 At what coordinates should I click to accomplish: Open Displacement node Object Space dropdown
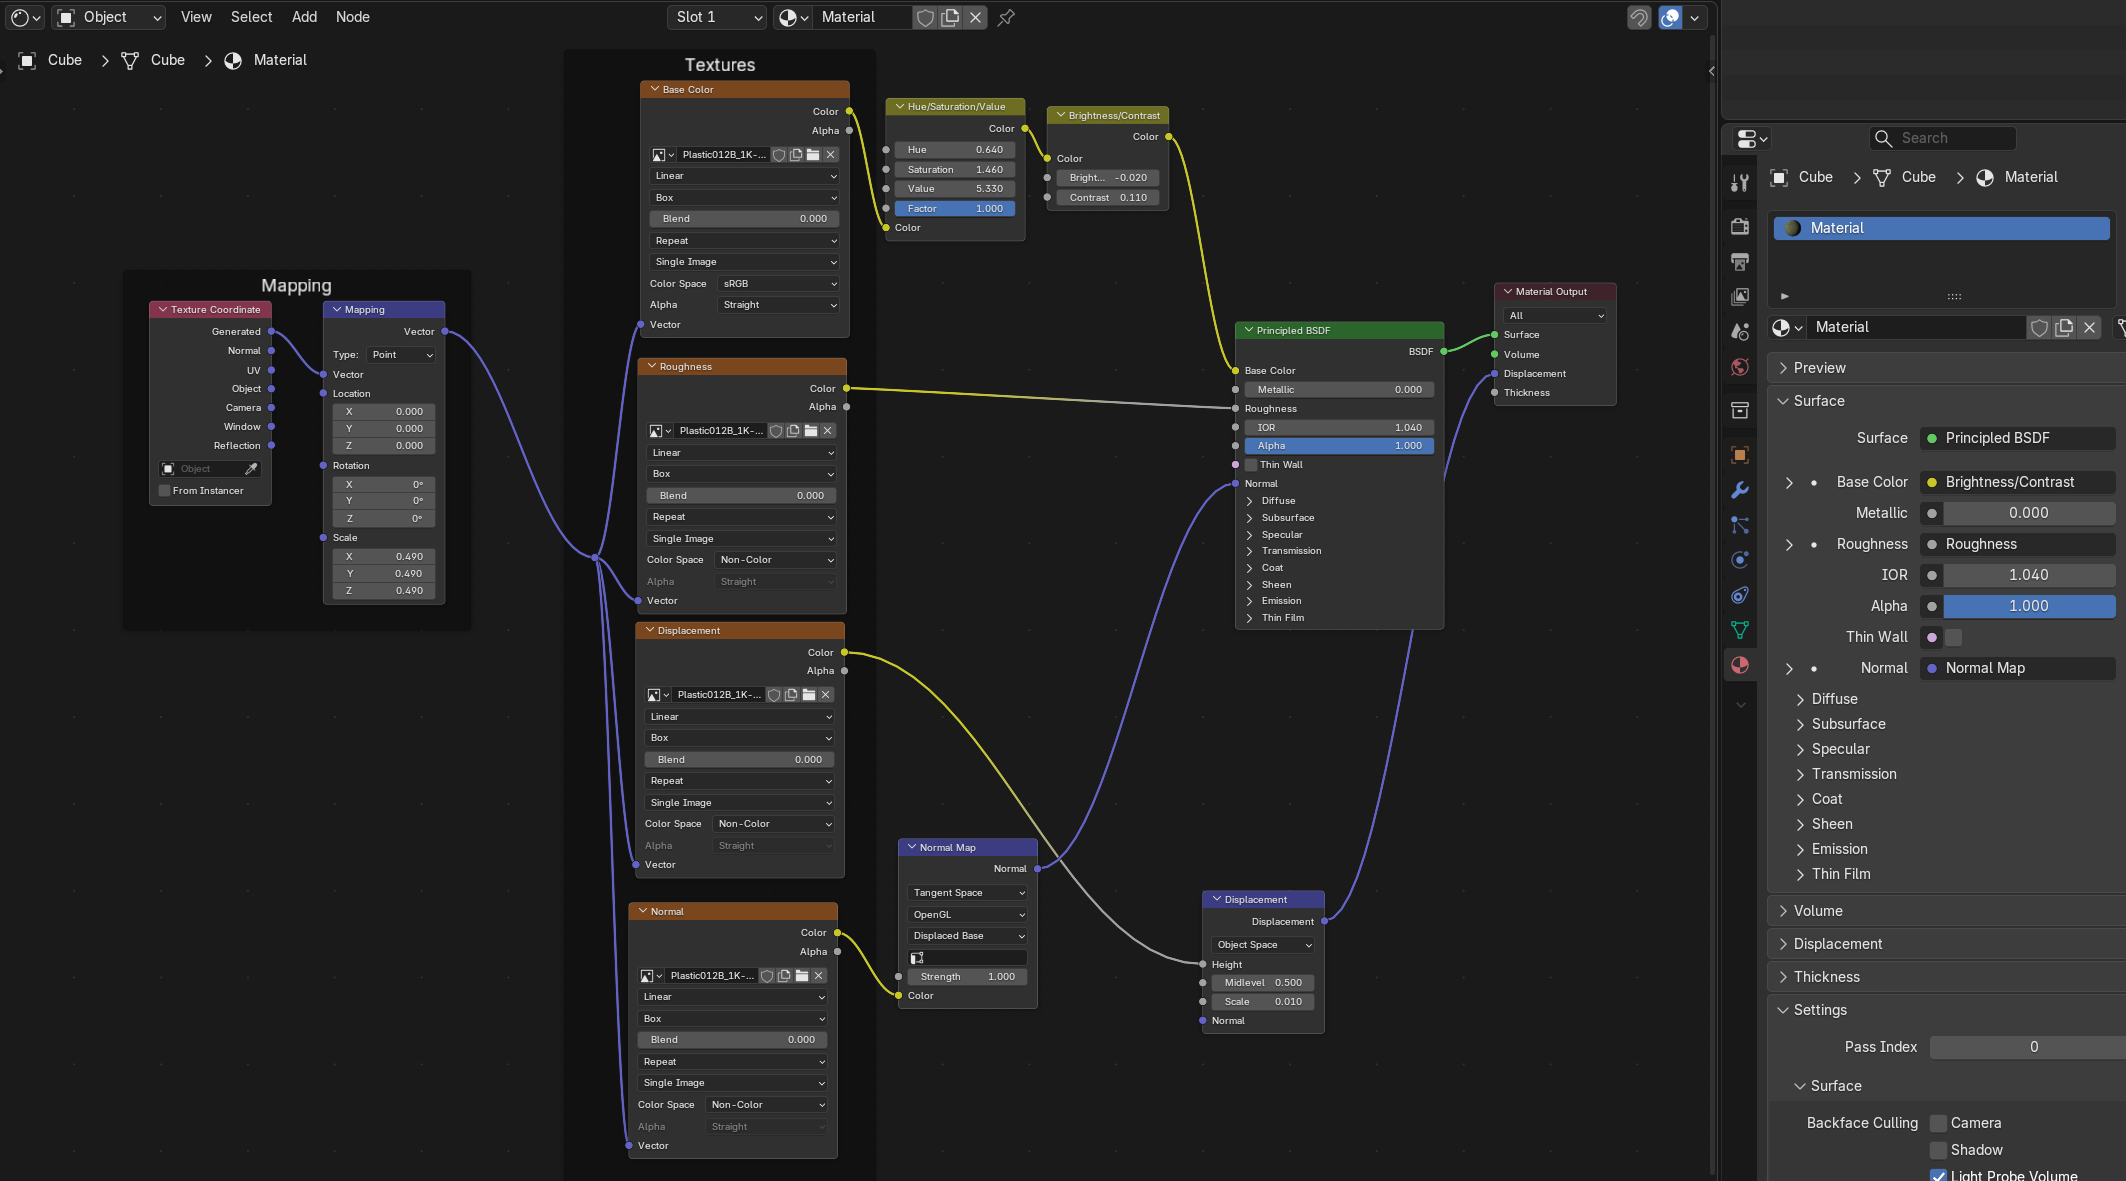pos(1264,945)
